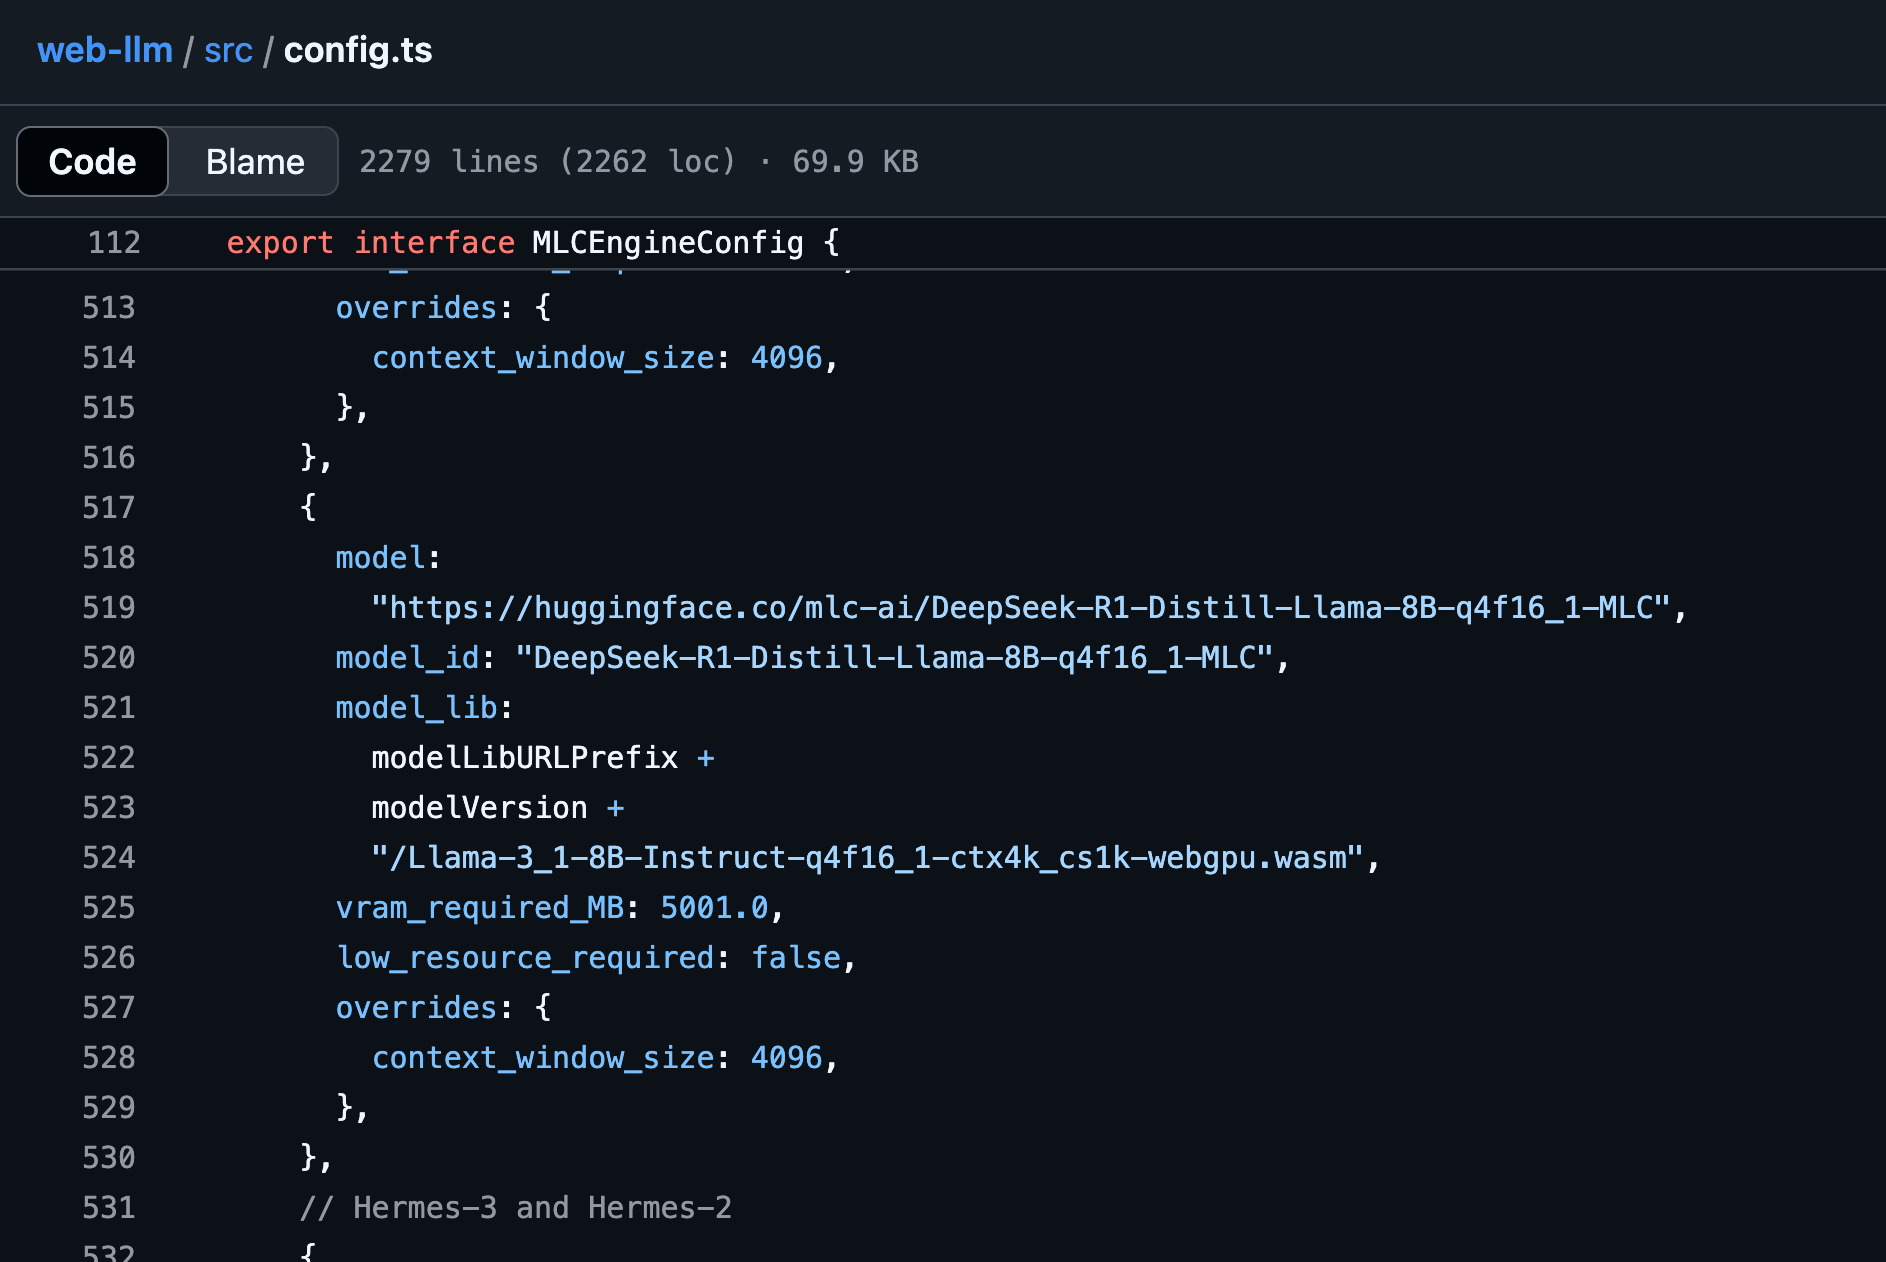Select line number 514
Viewport: 1886px width, 1262px height.
point(108,357)
